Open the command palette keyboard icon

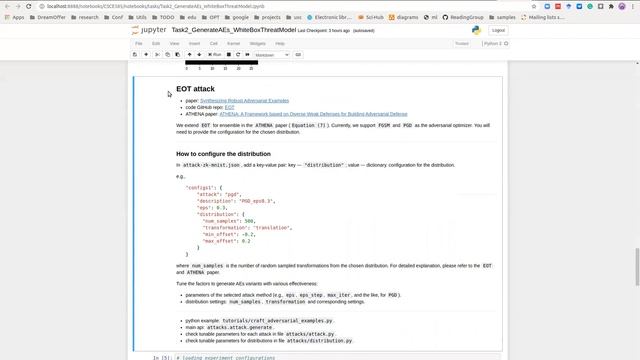point(298,55)
